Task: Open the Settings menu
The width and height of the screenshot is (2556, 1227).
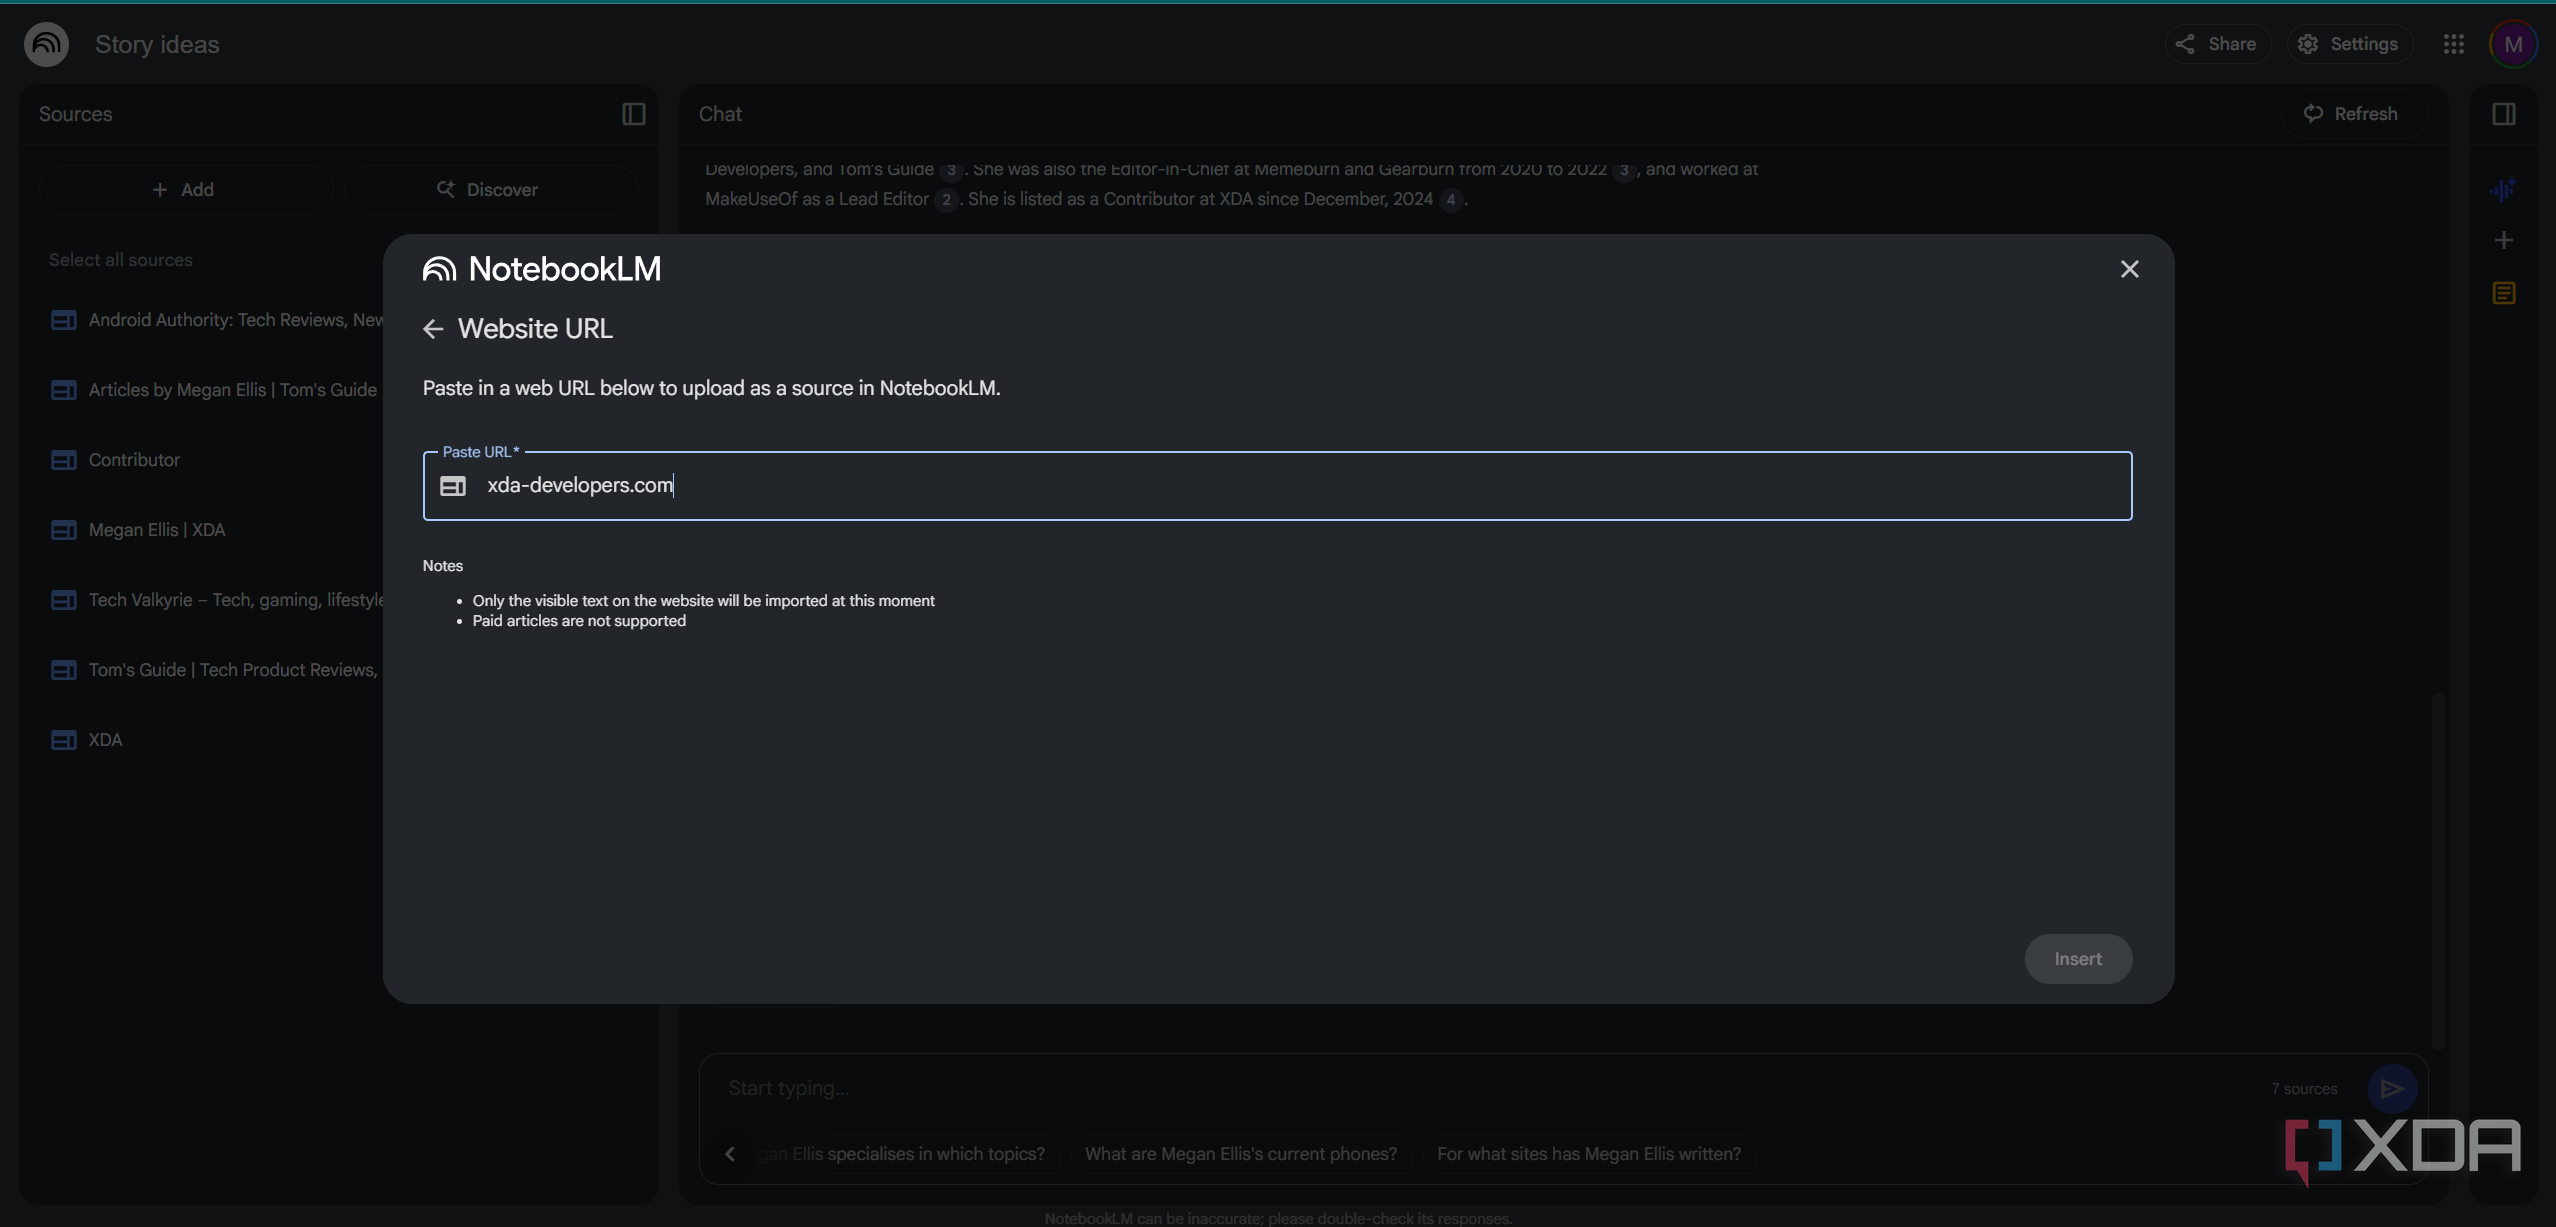Action: (2350, 44)
